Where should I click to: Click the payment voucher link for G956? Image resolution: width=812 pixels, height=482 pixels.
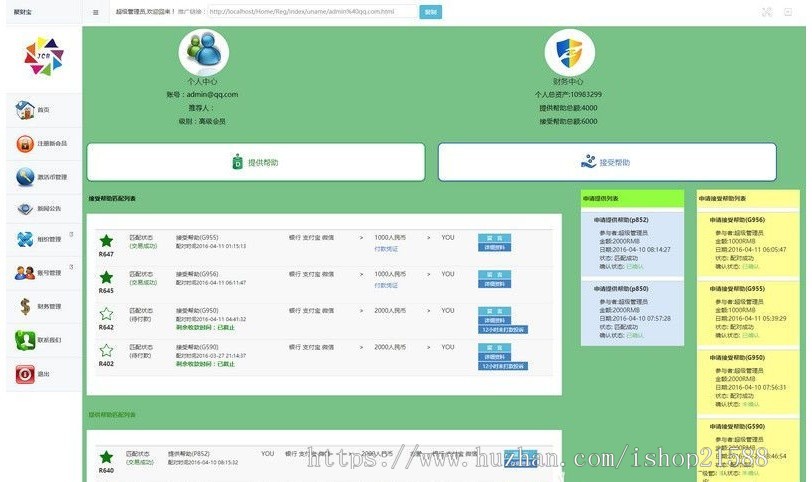tap(386, 285)
